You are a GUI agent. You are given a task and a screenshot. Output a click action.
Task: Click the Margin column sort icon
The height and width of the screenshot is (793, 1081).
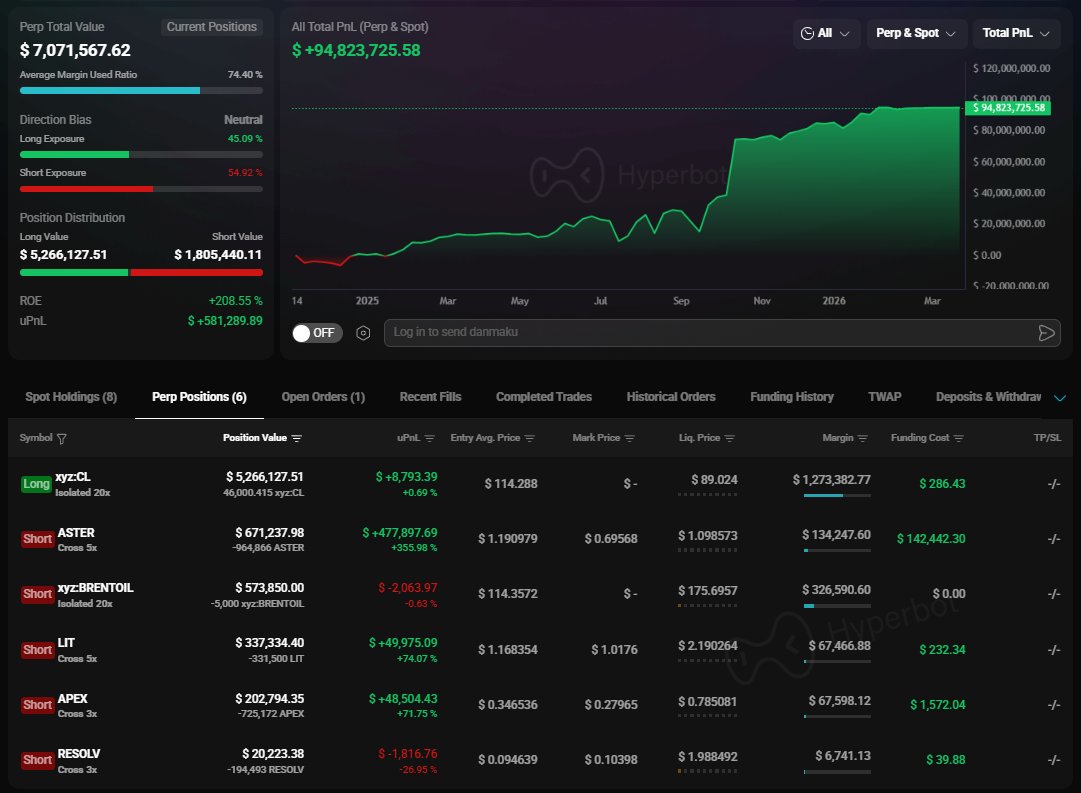click(x=864, y=438)
